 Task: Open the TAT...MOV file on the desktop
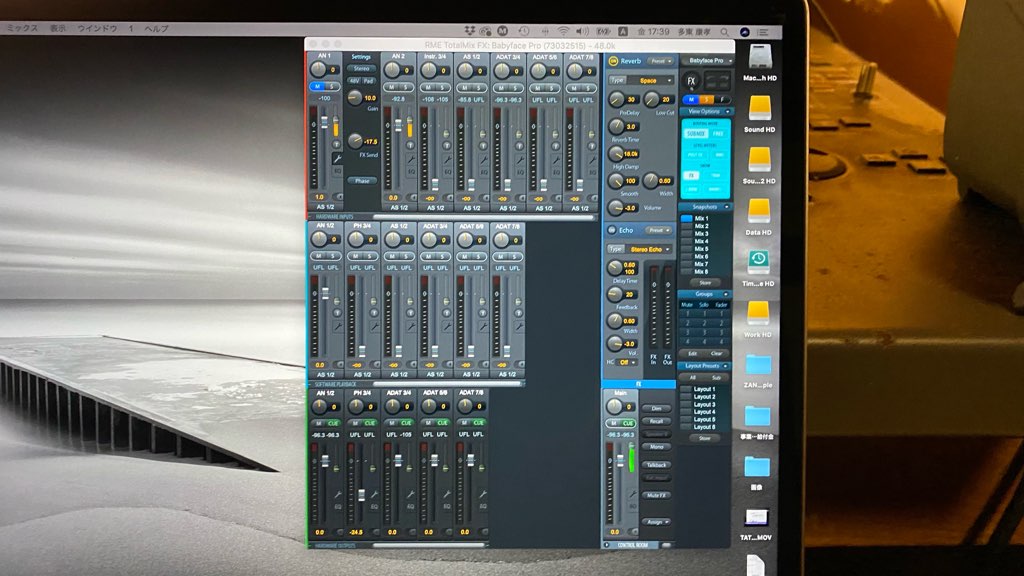click(756, 519)
